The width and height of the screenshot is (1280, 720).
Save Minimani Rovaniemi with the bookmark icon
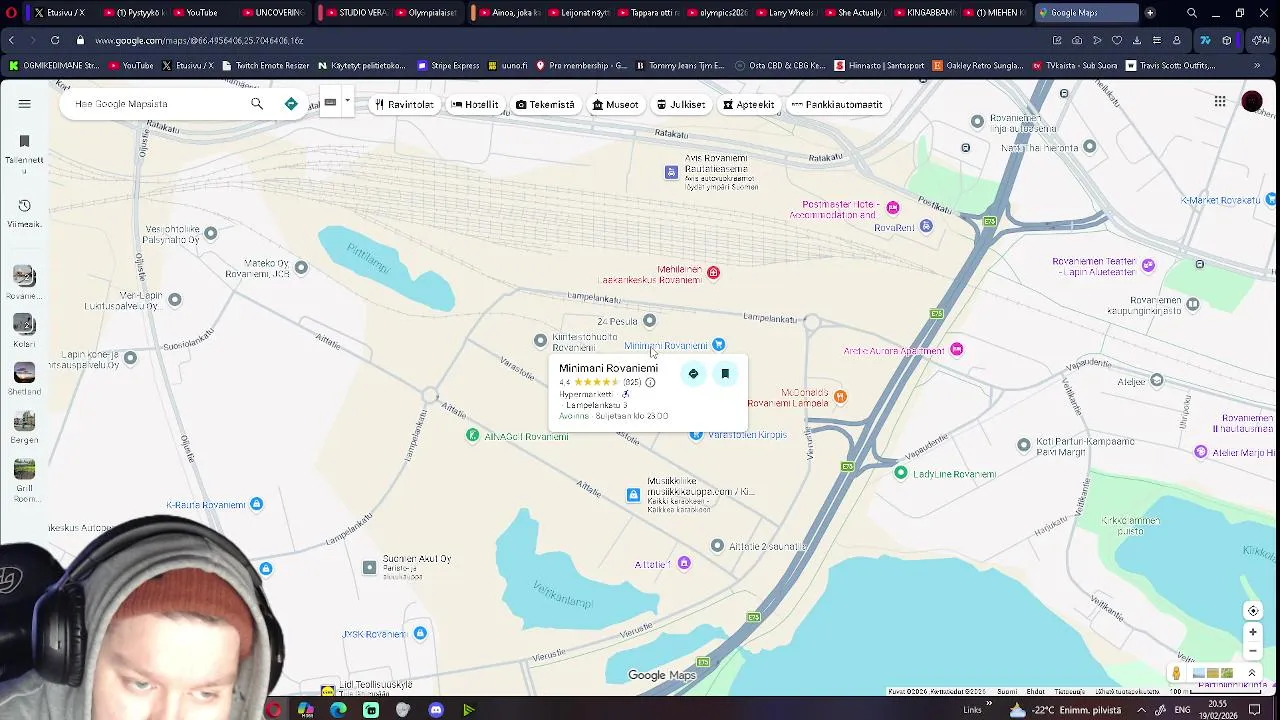[725, 374]
